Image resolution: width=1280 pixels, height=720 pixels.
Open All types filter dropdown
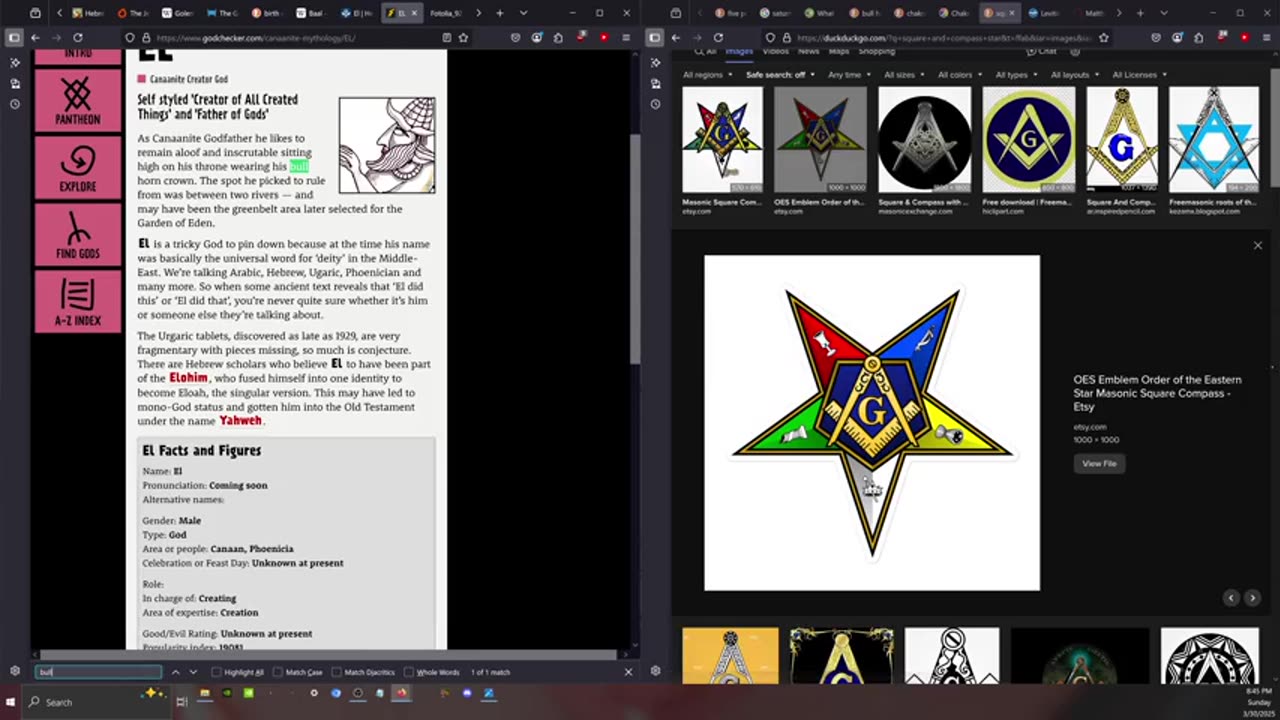click(x=1015, y=75)
